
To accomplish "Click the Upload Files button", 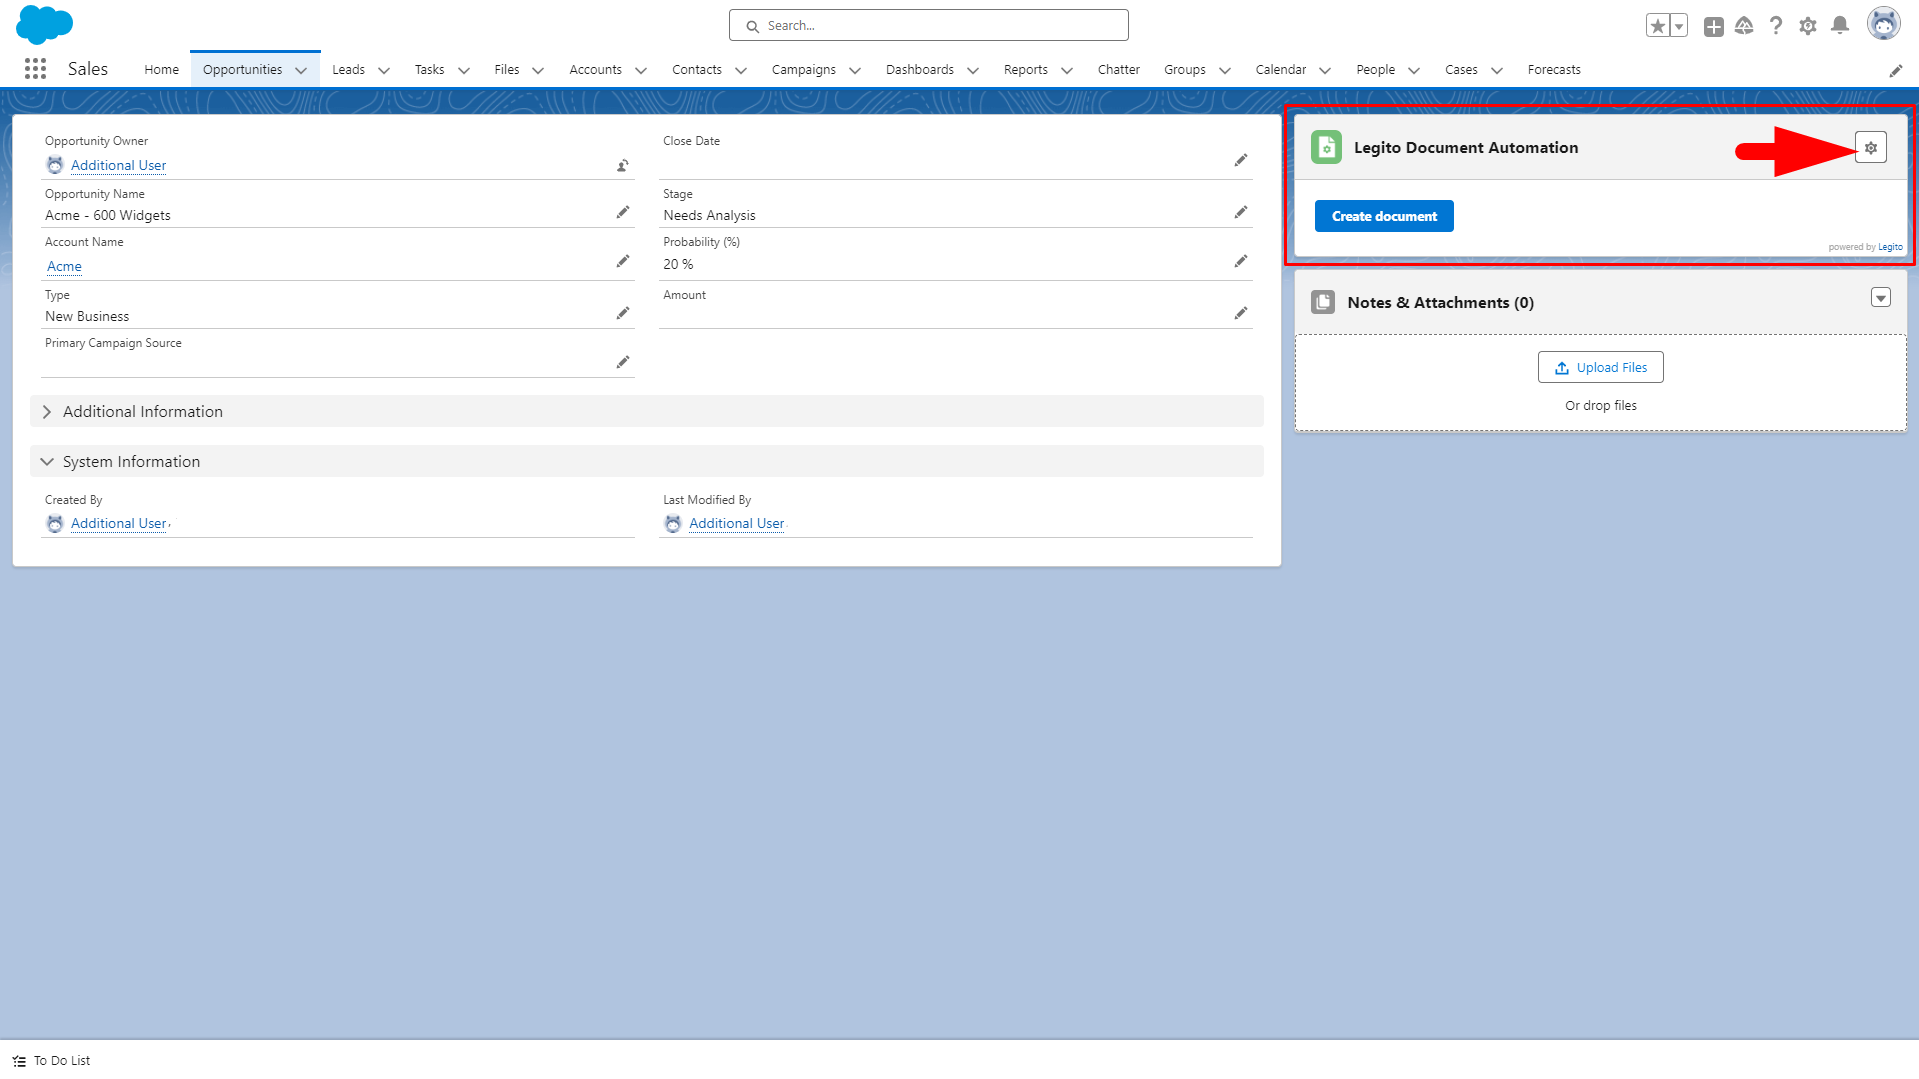I will 1600,367.
